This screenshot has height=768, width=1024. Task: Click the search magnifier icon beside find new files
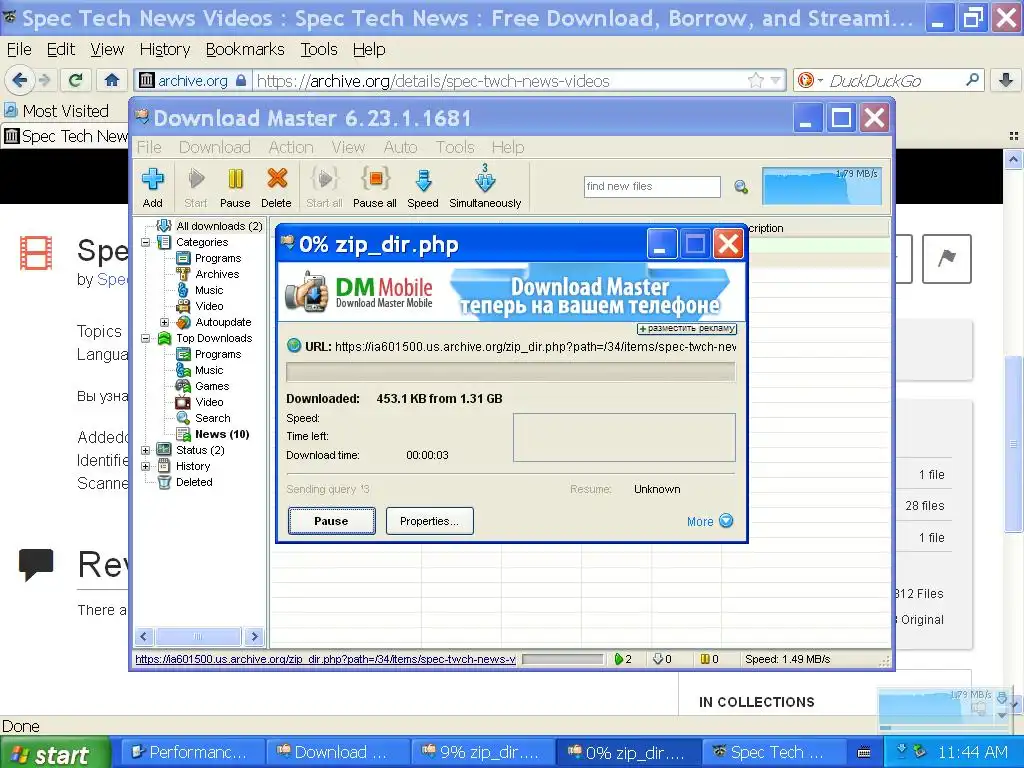pyautogui.click(x=741, y=187)
